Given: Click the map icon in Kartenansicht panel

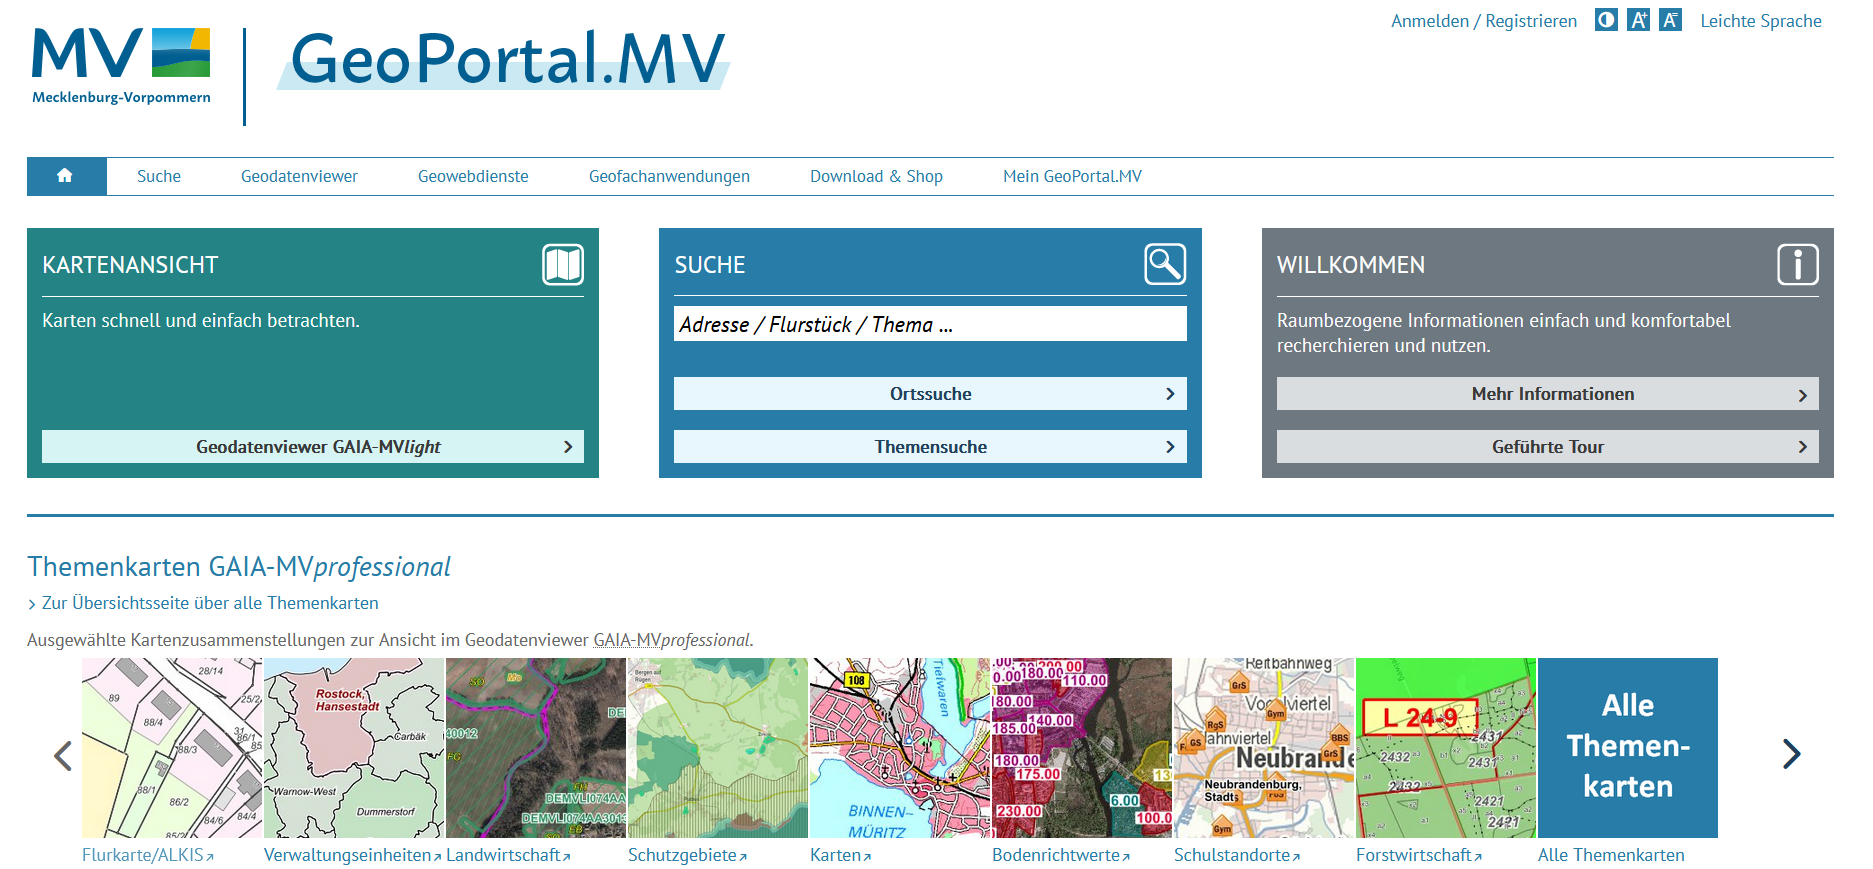Looking at the screenshot, I should click(x=563, y=265).
